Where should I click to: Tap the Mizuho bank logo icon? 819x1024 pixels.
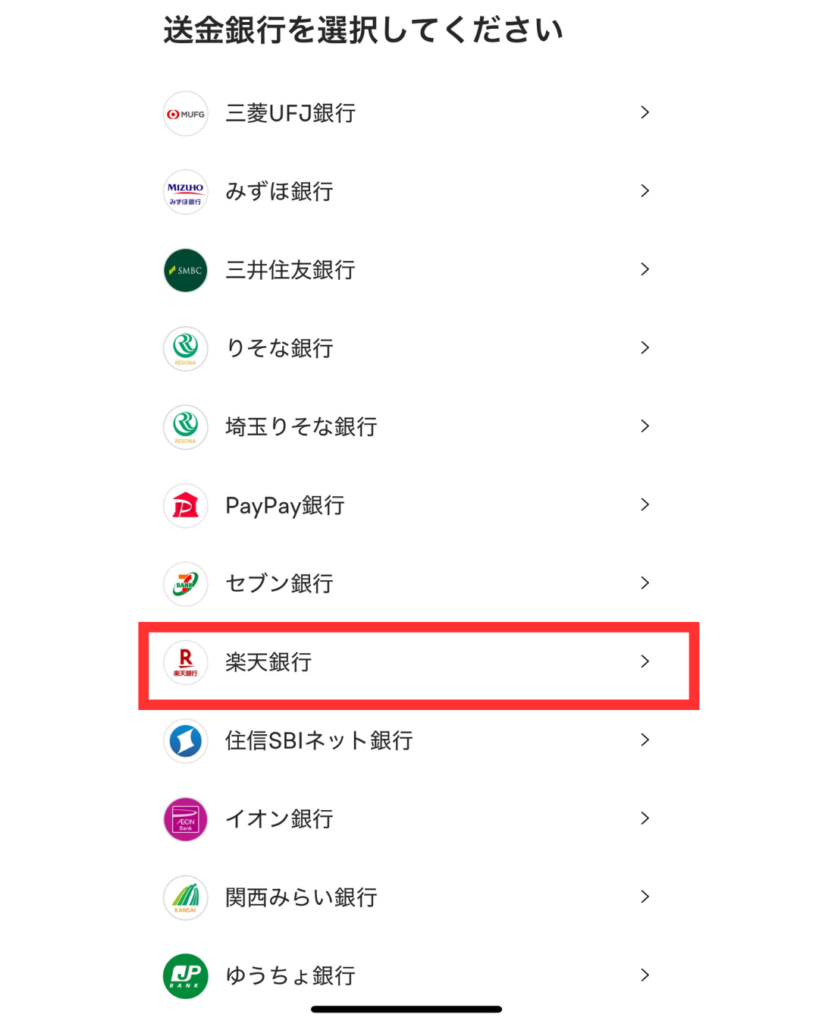click(x=185, y=192)
